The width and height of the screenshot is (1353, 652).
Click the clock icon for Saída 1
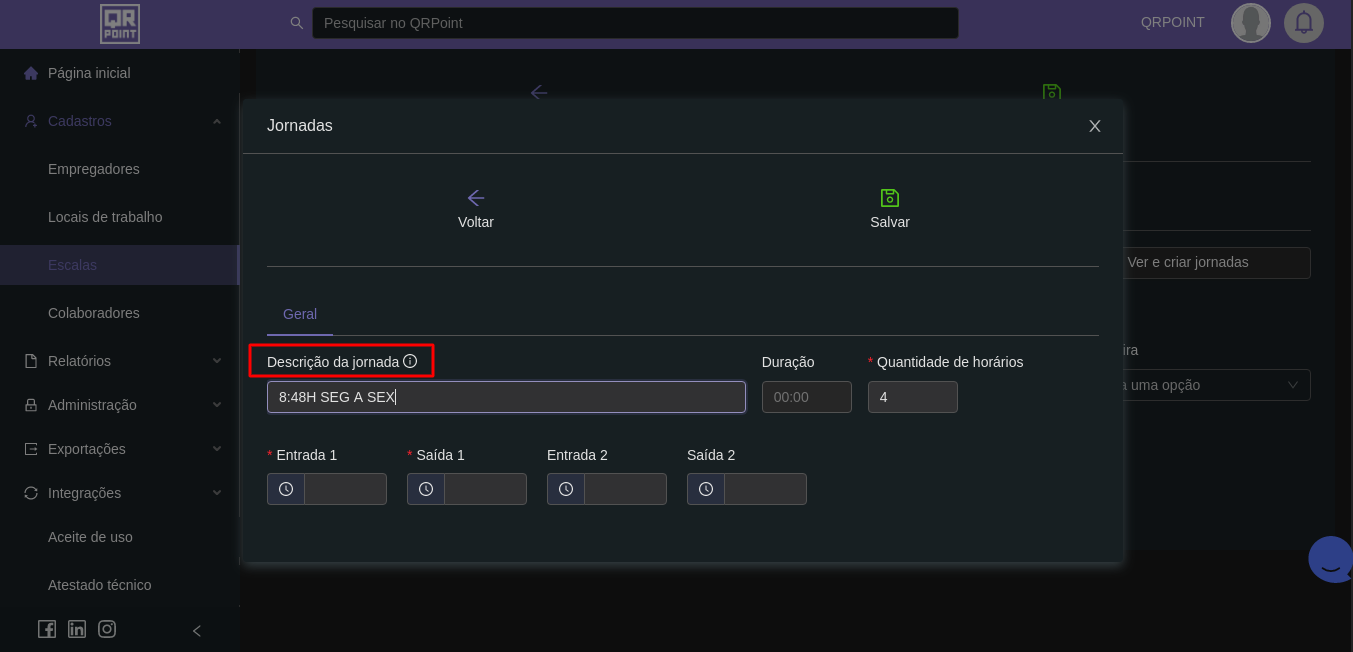[426, 489]
